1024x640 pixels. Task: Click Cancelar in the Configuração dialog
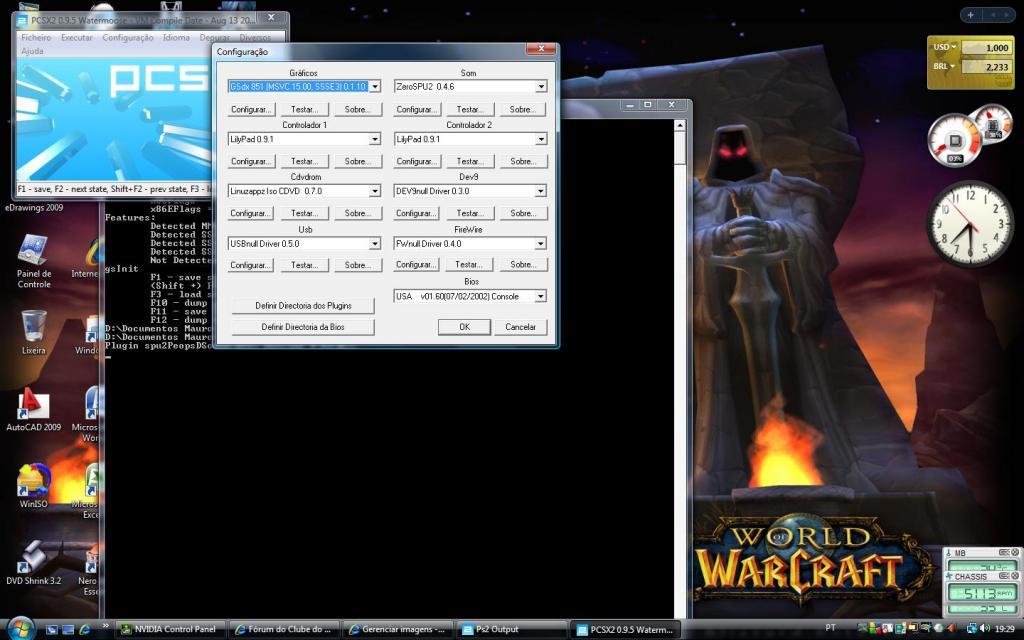[x=520, y=327]
